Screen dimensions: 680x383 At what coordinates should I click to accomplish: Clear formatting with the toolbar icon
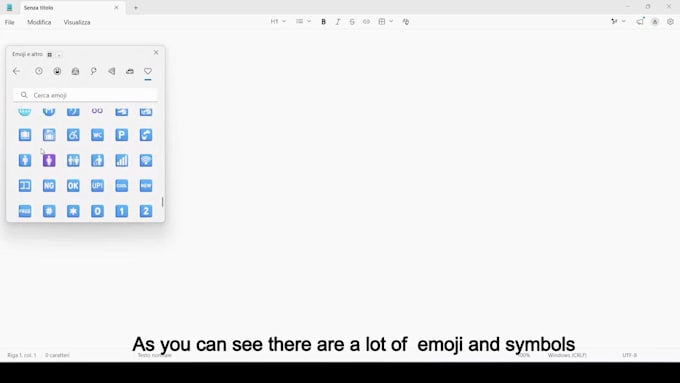(x=405, y=22)
